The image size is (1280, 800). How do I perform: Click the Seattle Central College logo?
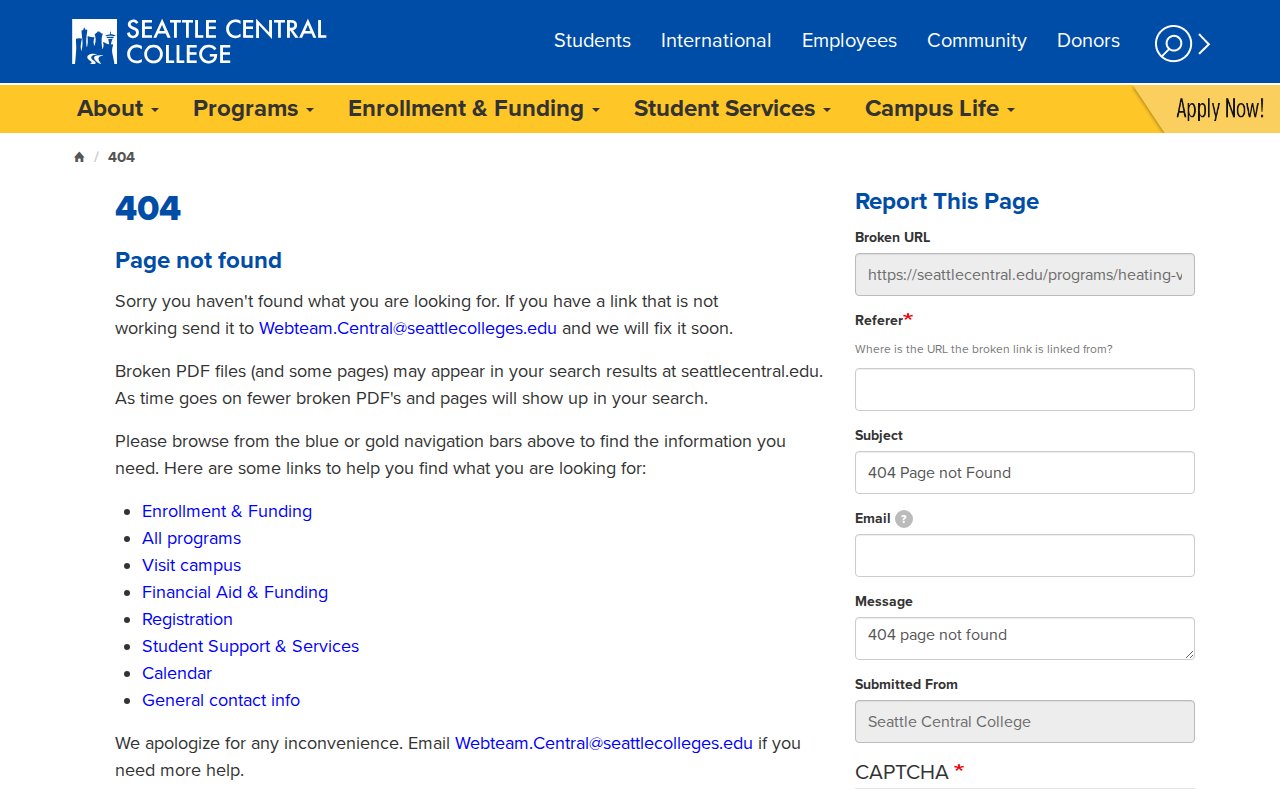[197, 40]
